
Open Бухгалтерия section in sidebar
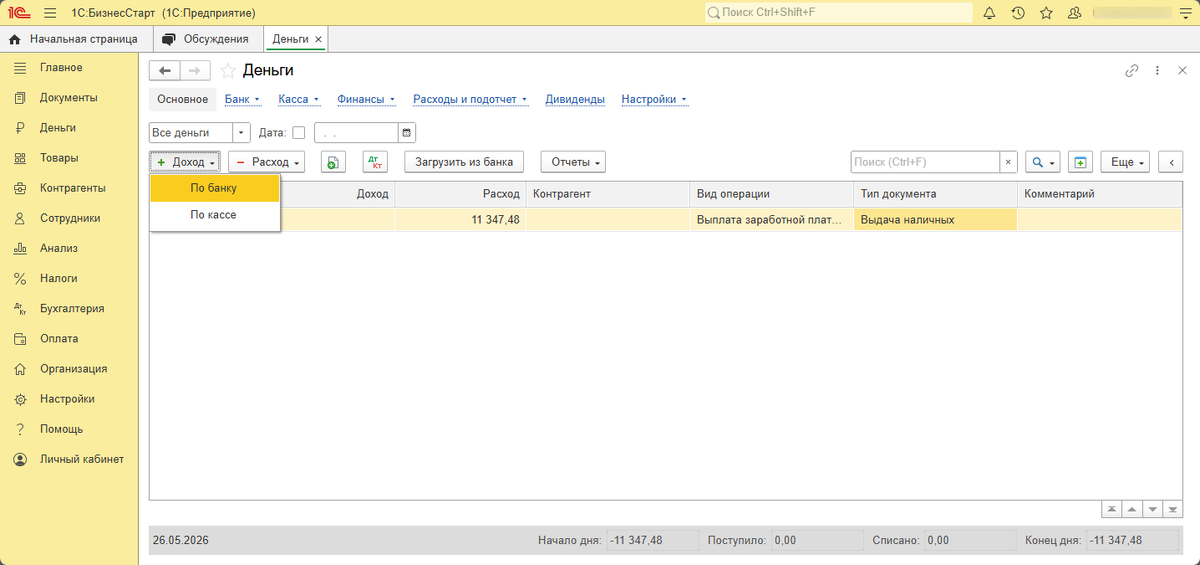point(69,308)
